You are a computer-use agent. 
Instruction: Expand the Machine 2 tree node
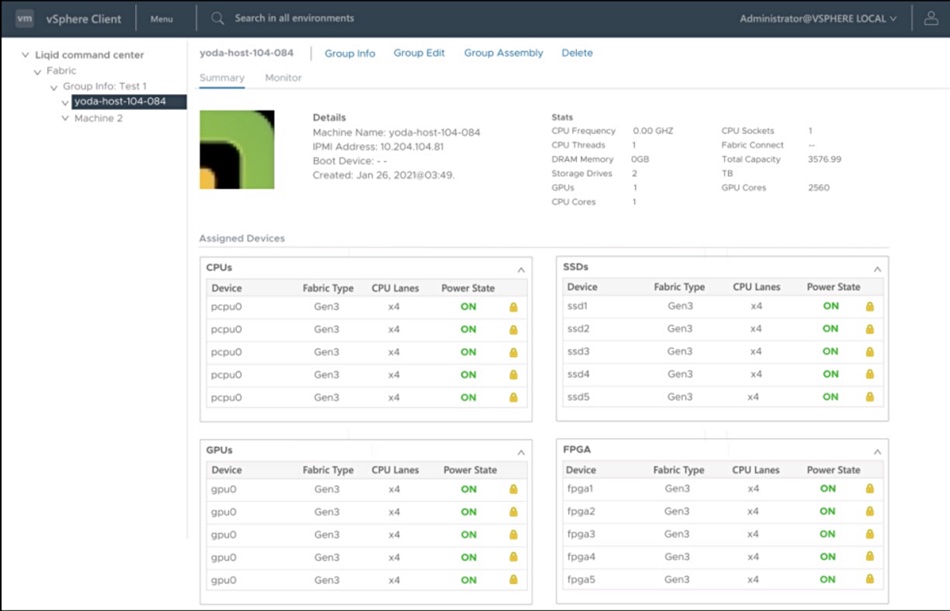[65, 118]
